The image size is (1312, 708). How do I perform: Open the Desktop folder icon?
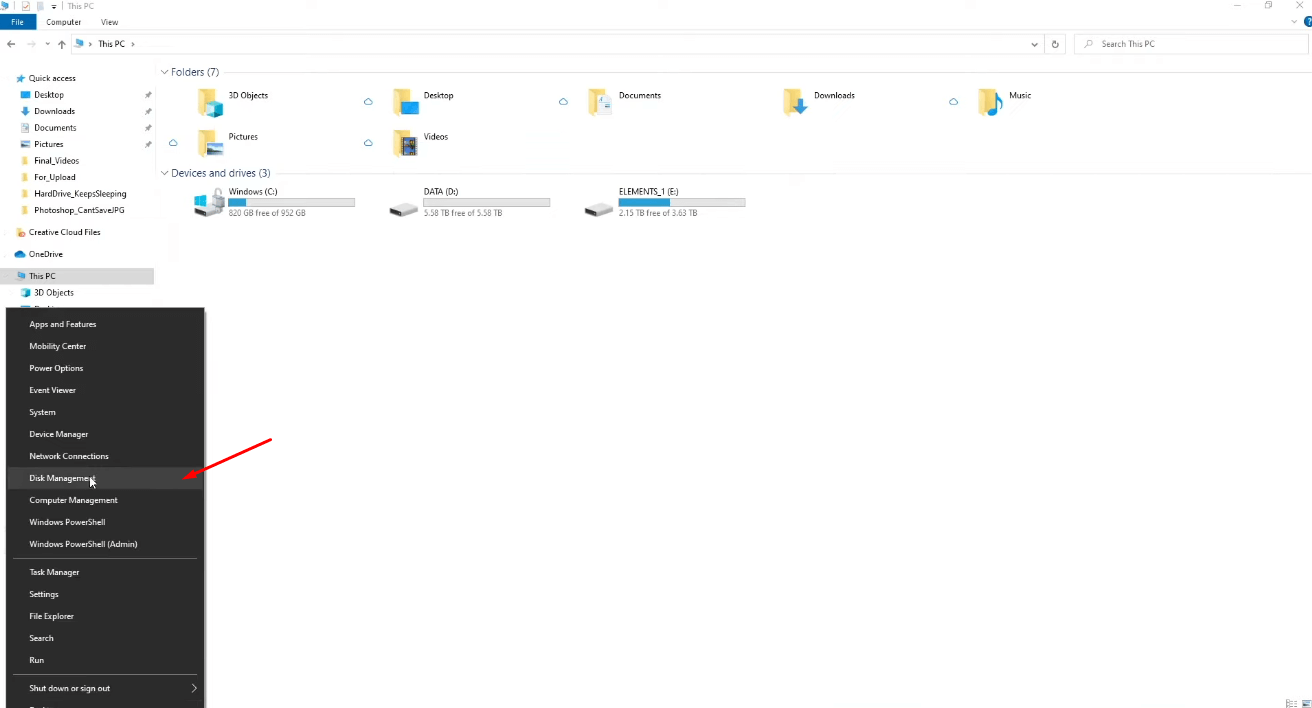pos(405,102)
